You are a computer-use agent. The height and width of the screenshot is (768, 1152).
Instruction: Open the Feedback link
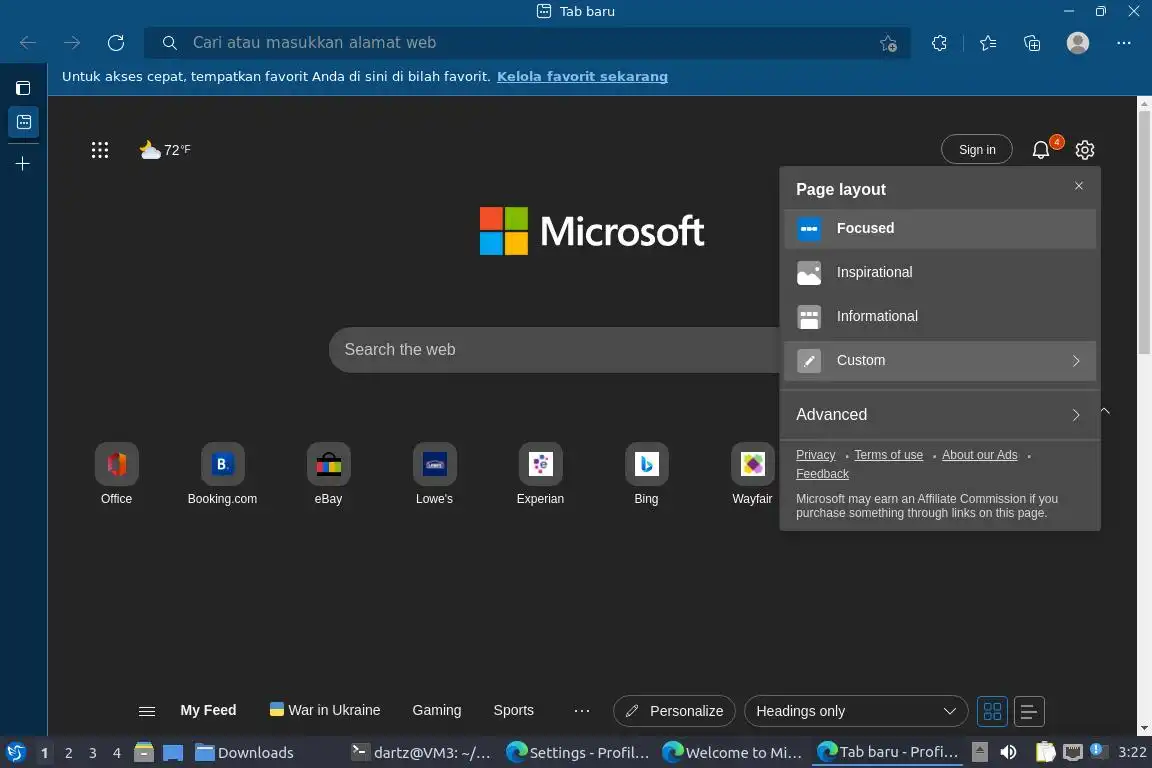822,474
